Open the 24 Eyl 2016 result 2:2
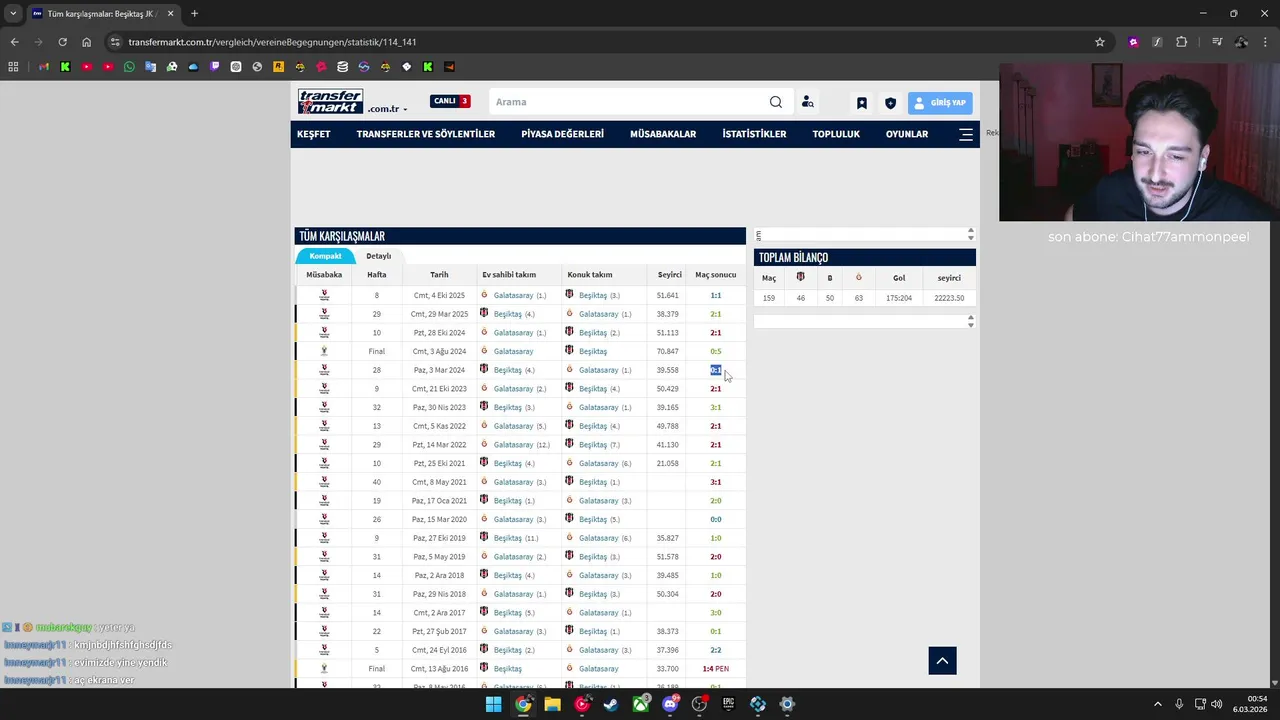 coord(716,650)
